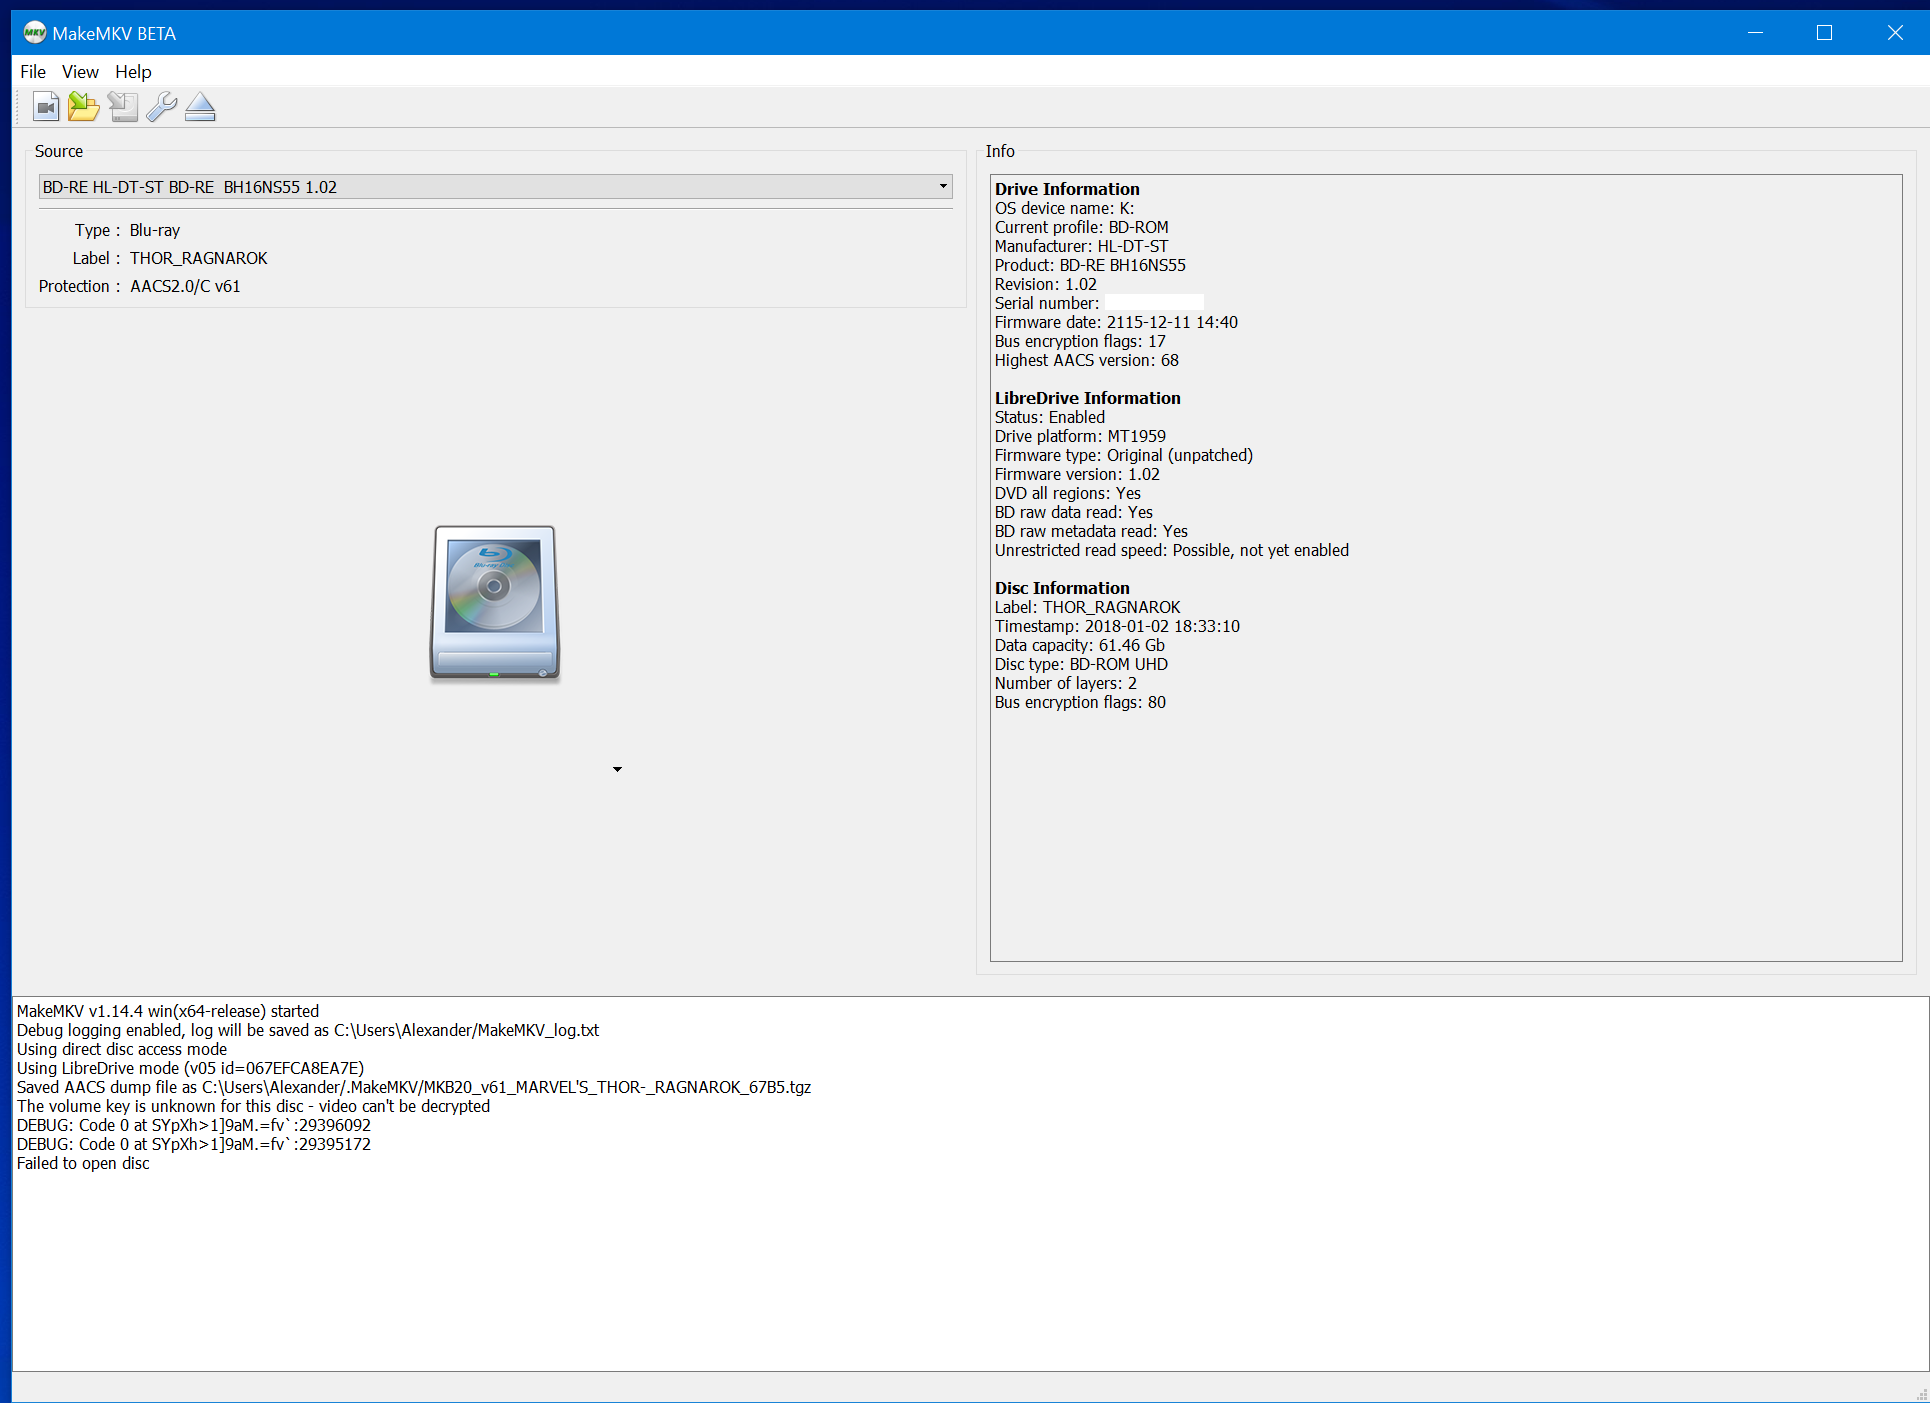
Task: Click the toolbar drag handle grip
Action: pos(18,107)
